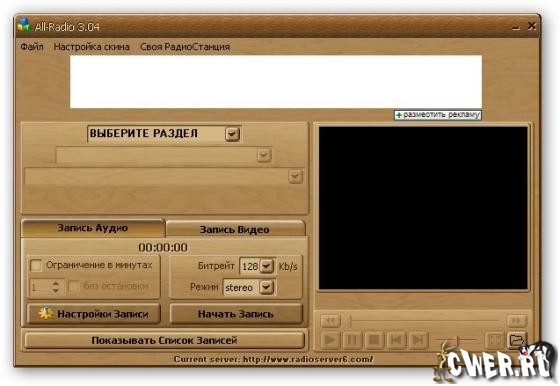Switch to the 'Запись Видео' tab

coord(235,229)
